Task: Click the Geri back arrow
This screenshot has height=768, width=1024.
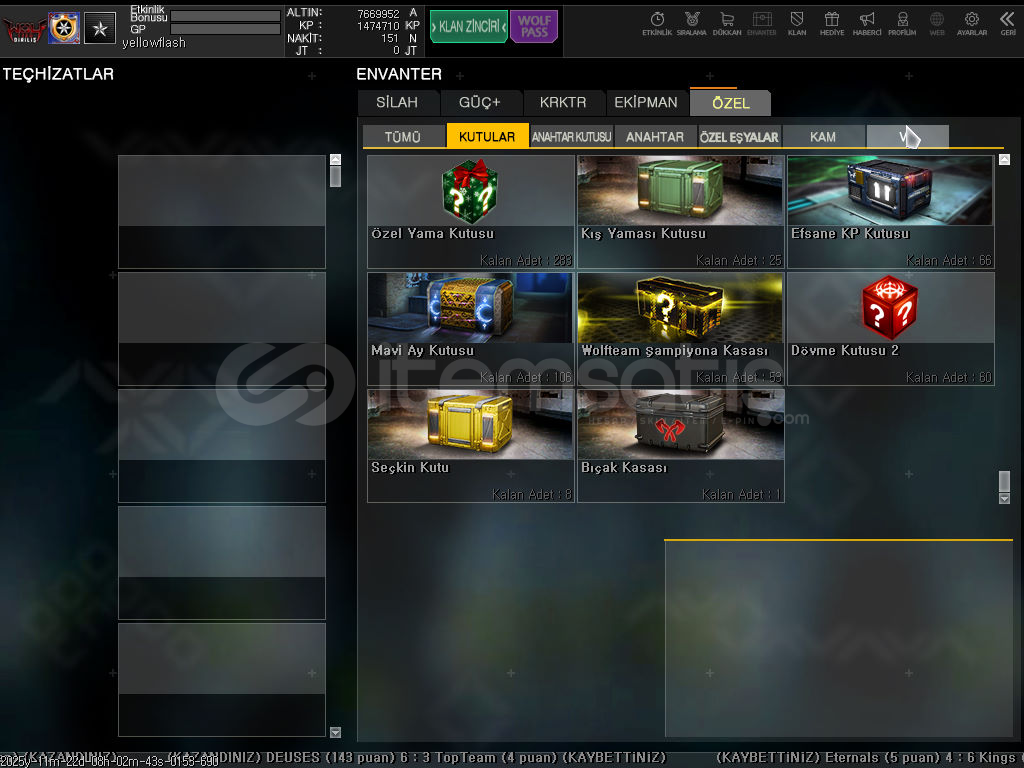Action: (x=1007, y=23)
